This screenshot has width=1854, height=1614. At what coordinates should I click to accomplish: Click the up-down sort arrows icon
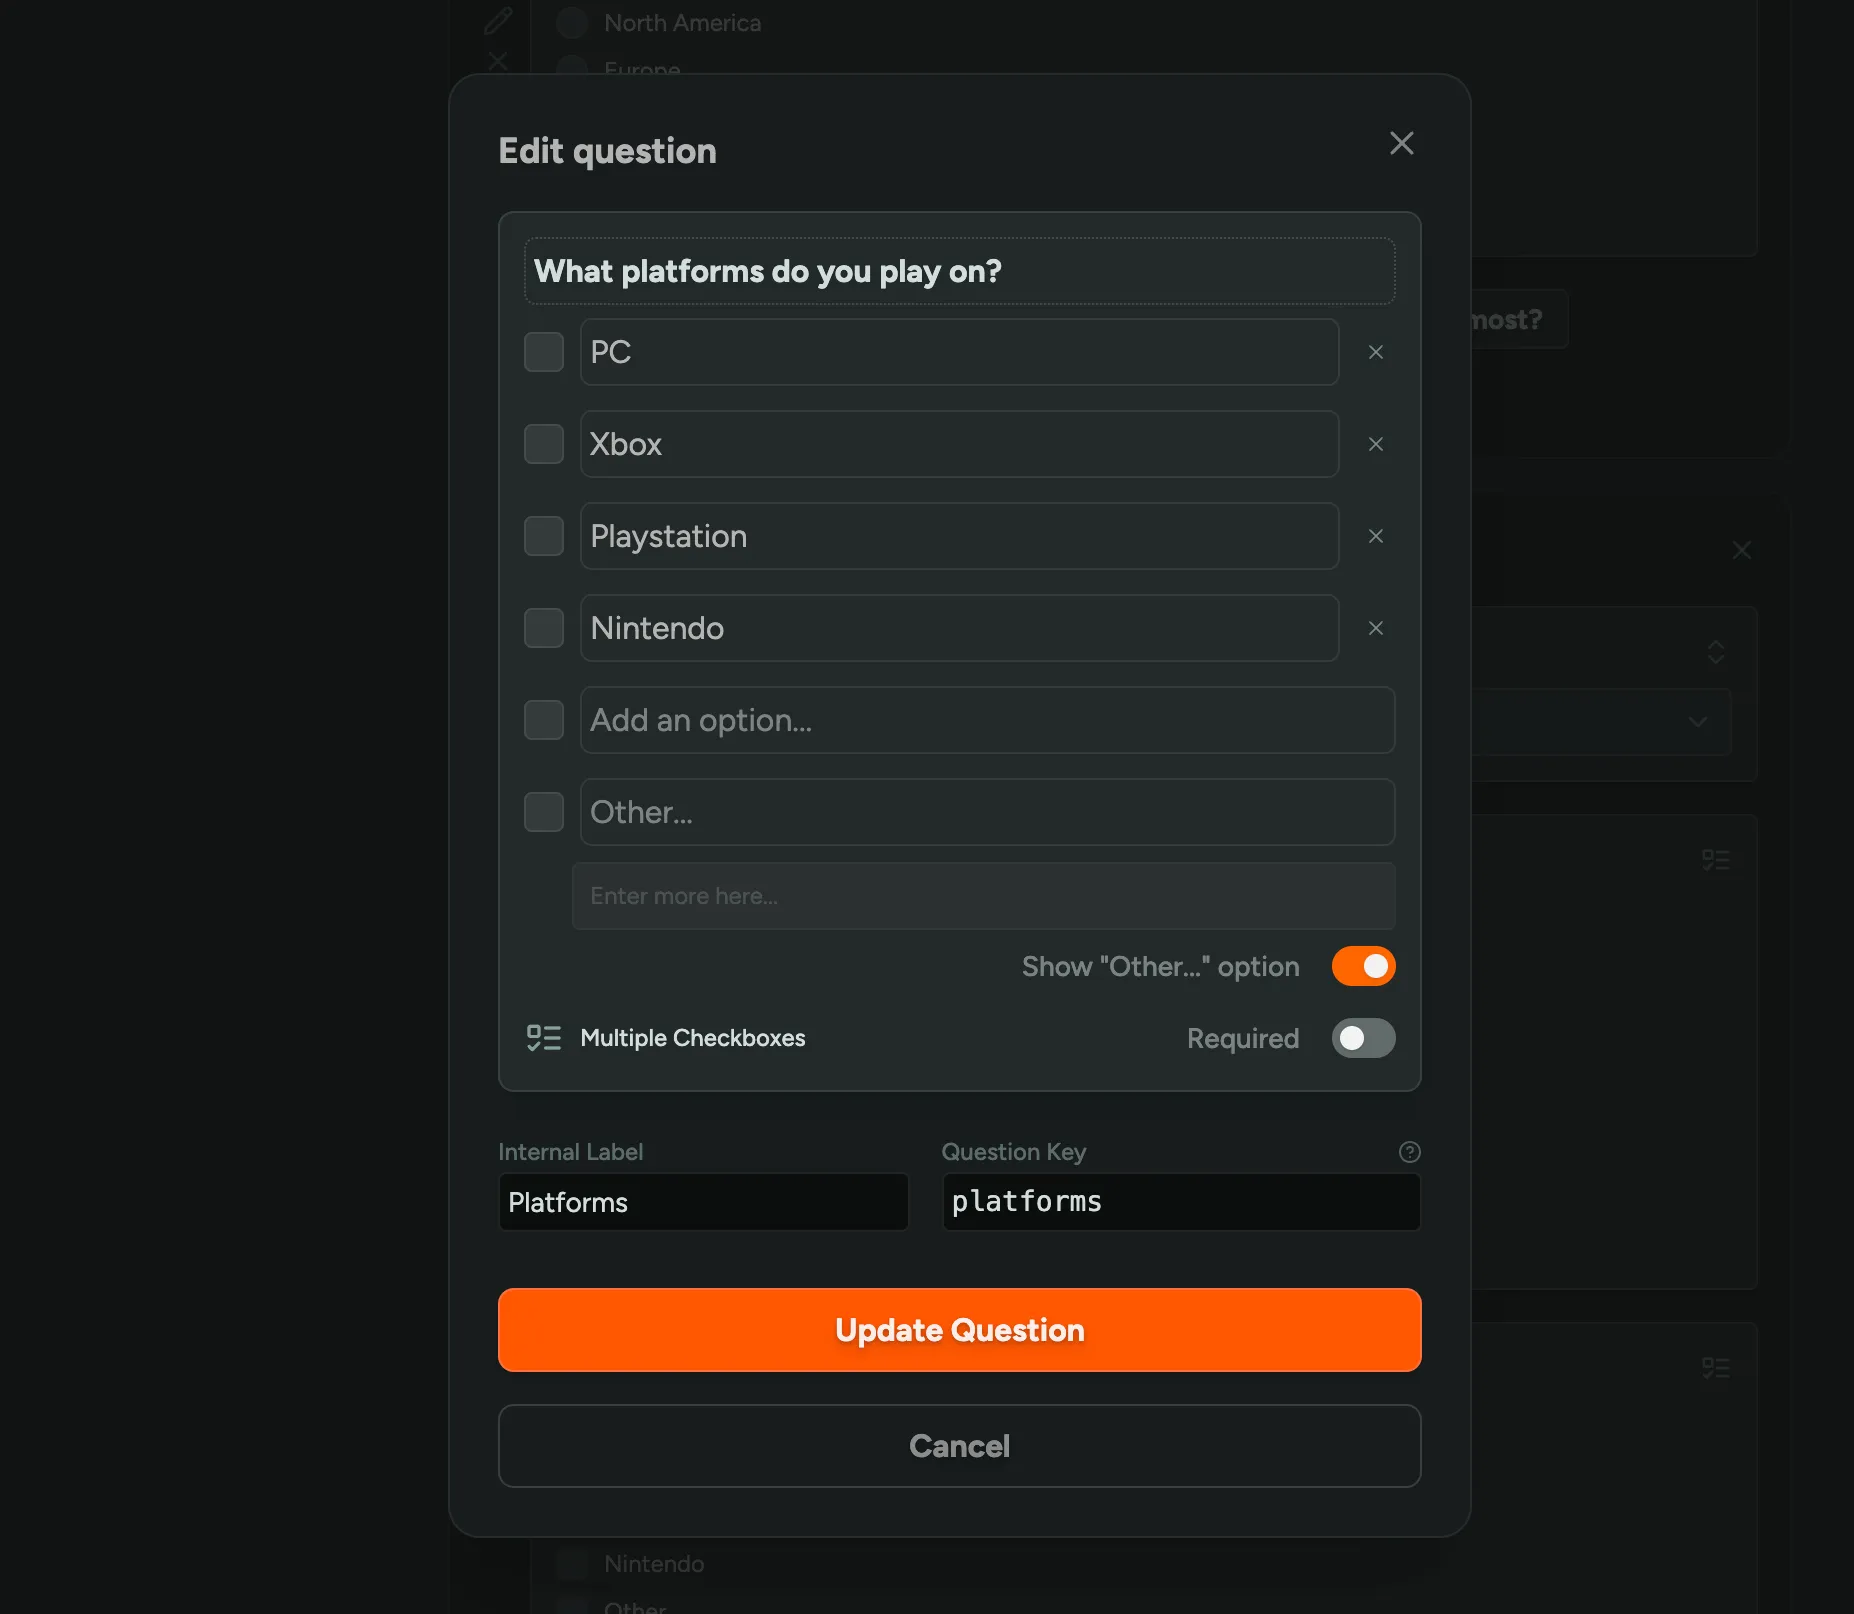1716,652
